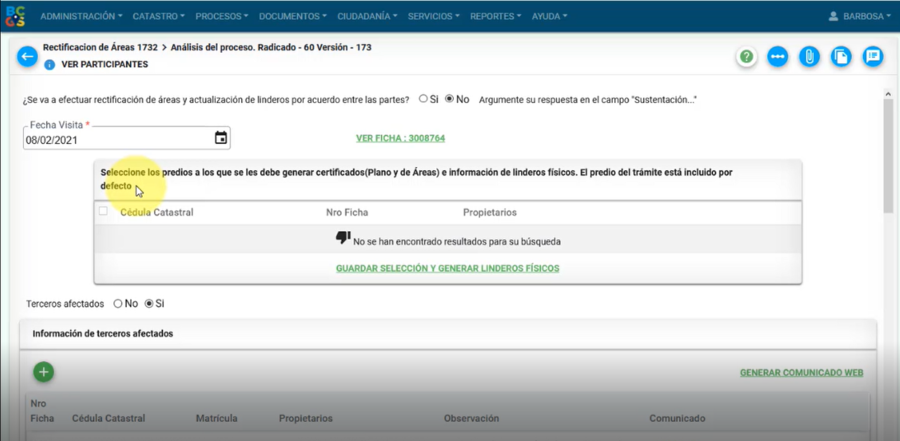This screenshot has height=441, width=900.
Task: Click the Fecha Visita date input field
Action: (115, 140)
